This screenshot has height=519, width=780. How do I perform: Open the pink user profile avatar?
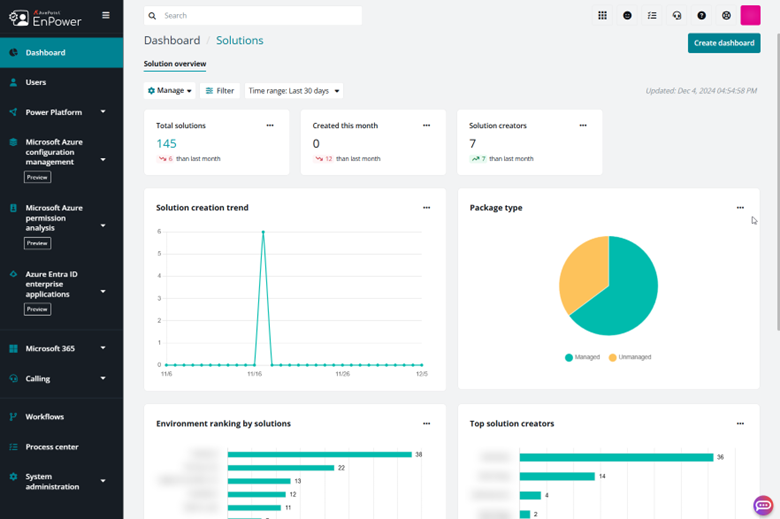click(750, 15)
